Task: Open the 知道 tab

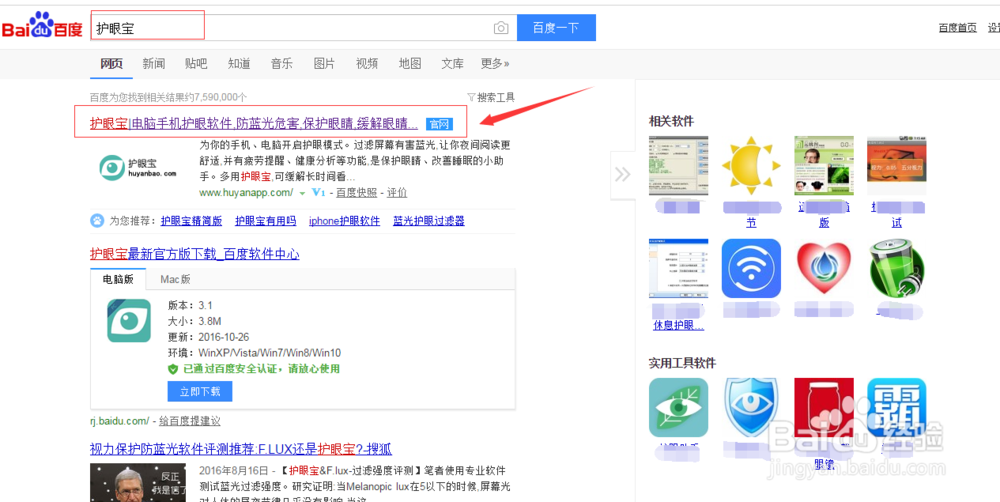Action: (239, 64)
